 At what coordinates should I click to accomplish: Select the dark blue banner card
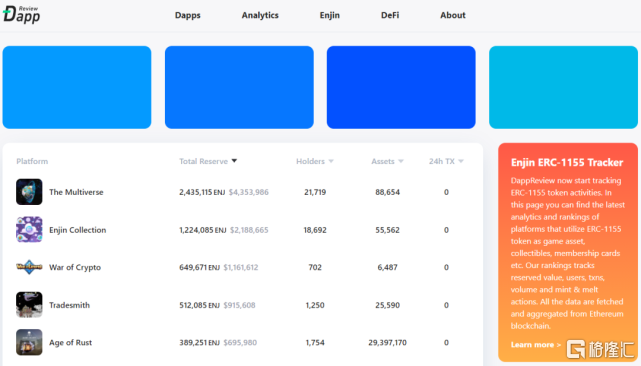point(401,87)
